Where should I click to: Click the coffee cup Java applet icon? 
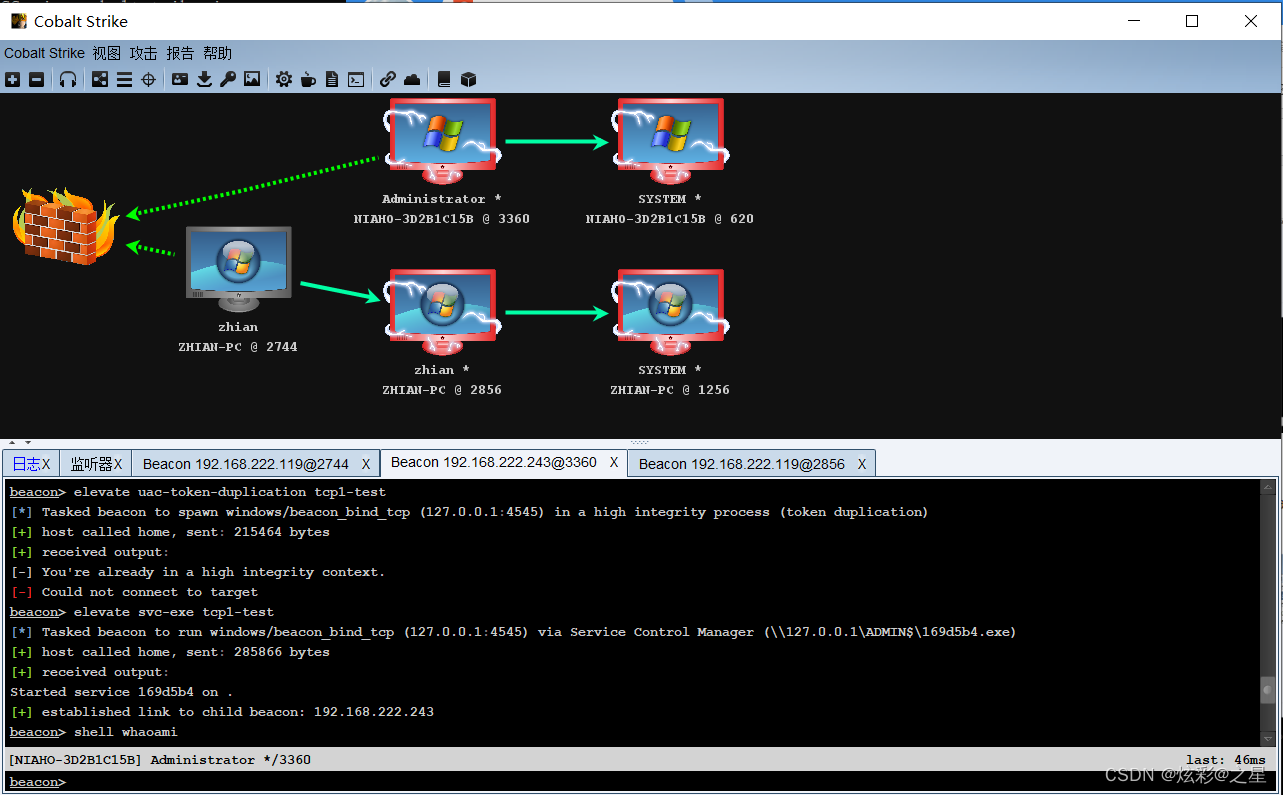(308, 79)
